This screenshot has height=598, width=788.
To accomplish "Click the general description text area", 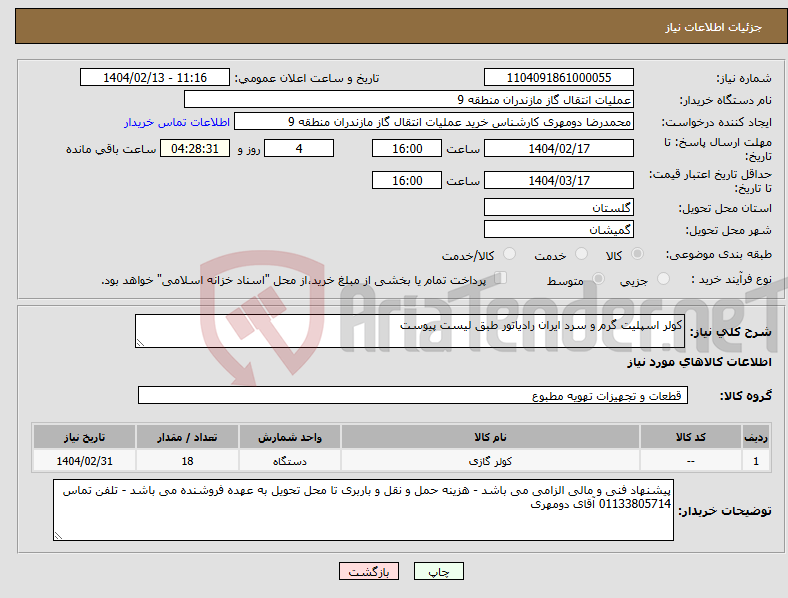I will (x=410, y=331).
